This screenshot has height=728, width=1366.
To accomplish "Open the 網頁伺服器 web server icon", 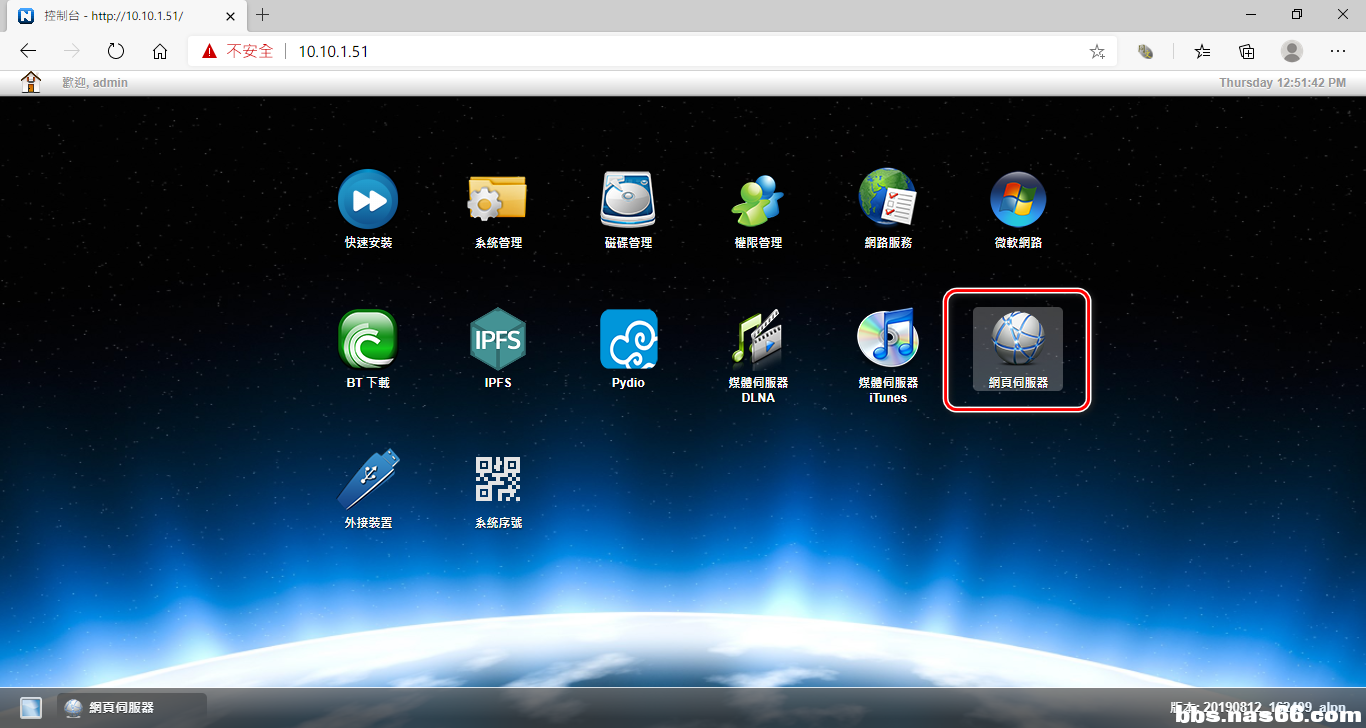I will click(1018, 349).
